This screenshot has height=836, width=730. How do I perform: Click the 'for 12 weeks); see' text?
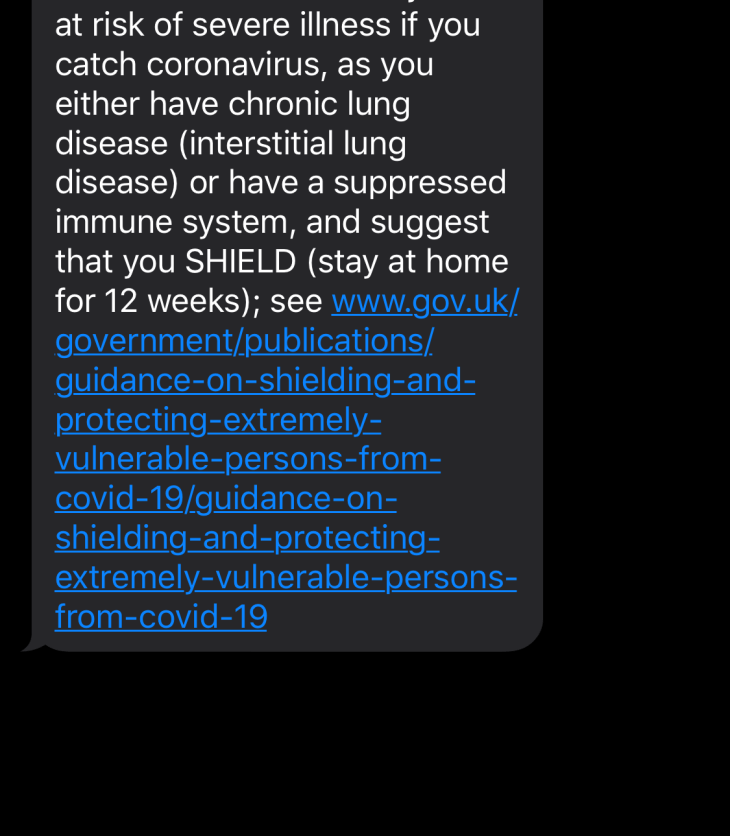pyautogui.click(x=189, y=301)
